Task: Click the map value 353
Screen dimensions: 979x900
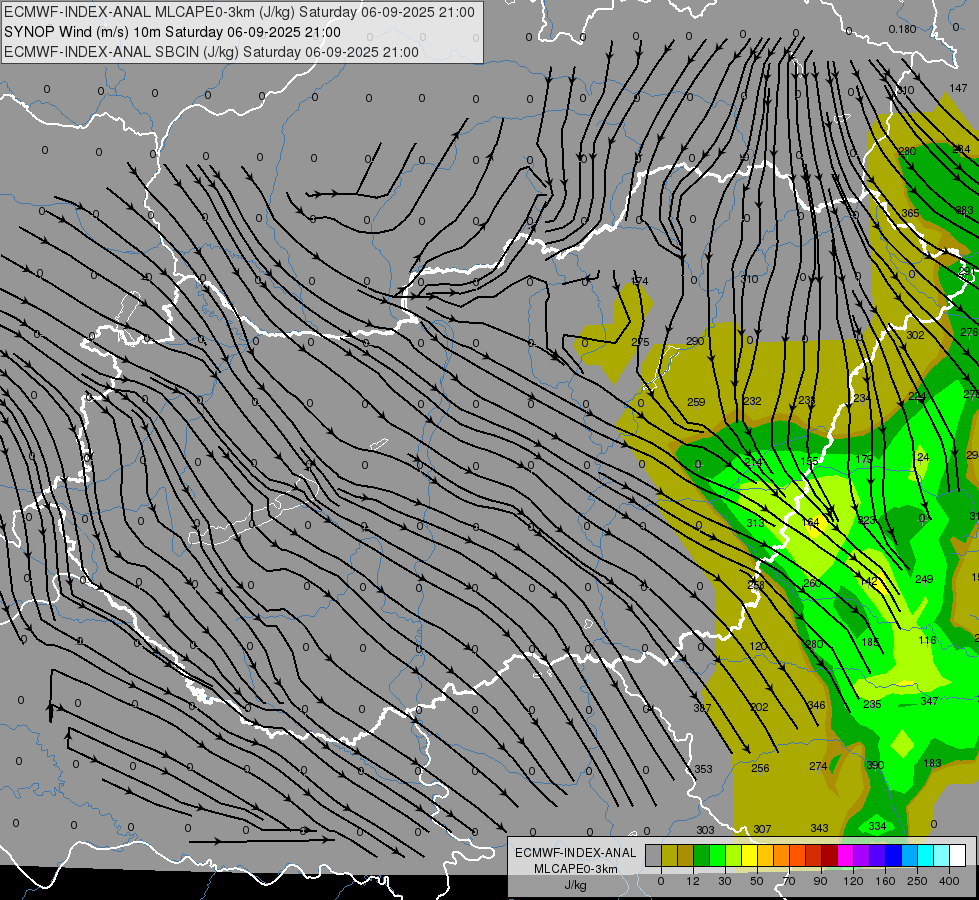Action: tap(704, 769)
